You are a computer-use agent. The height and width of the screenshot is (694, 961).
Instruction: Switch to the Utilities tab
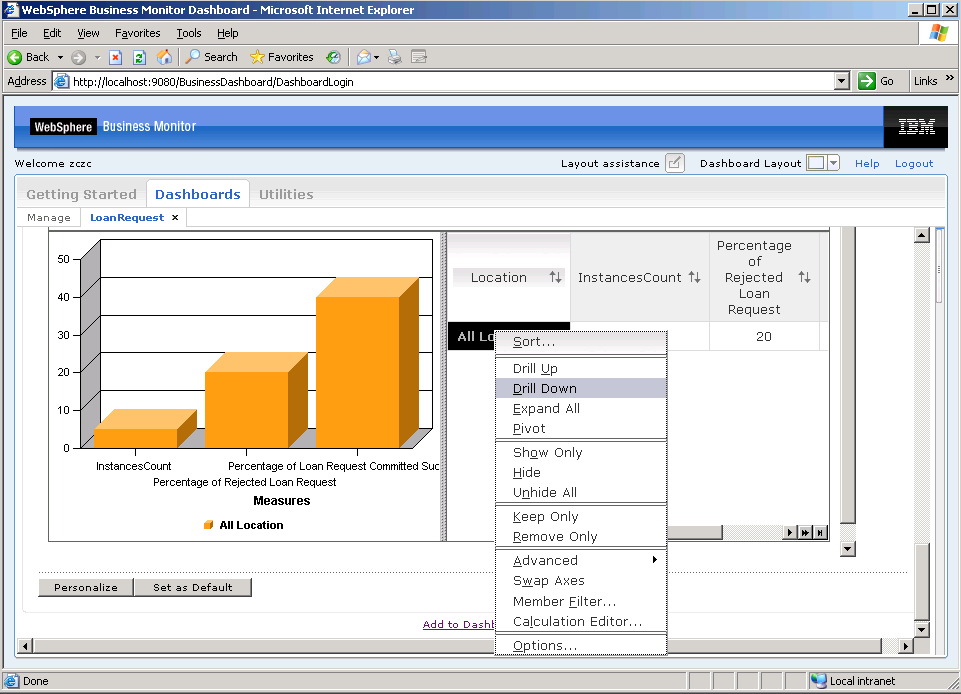tap(286, 194)
